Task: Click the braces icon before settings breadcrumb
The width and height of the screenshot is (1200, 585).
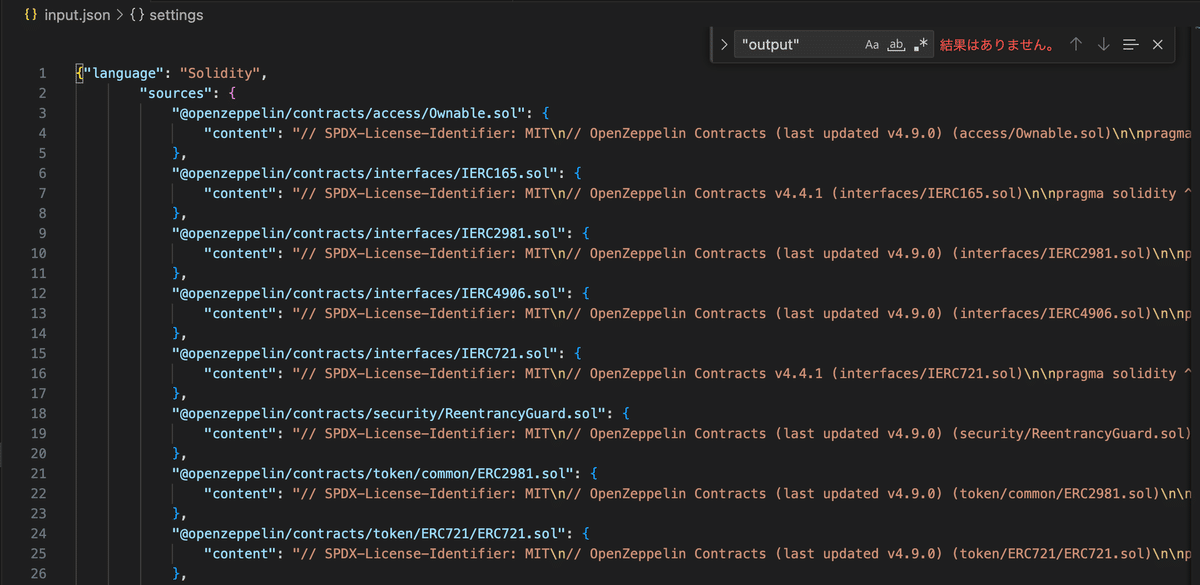Action: [x=138, y=16]
